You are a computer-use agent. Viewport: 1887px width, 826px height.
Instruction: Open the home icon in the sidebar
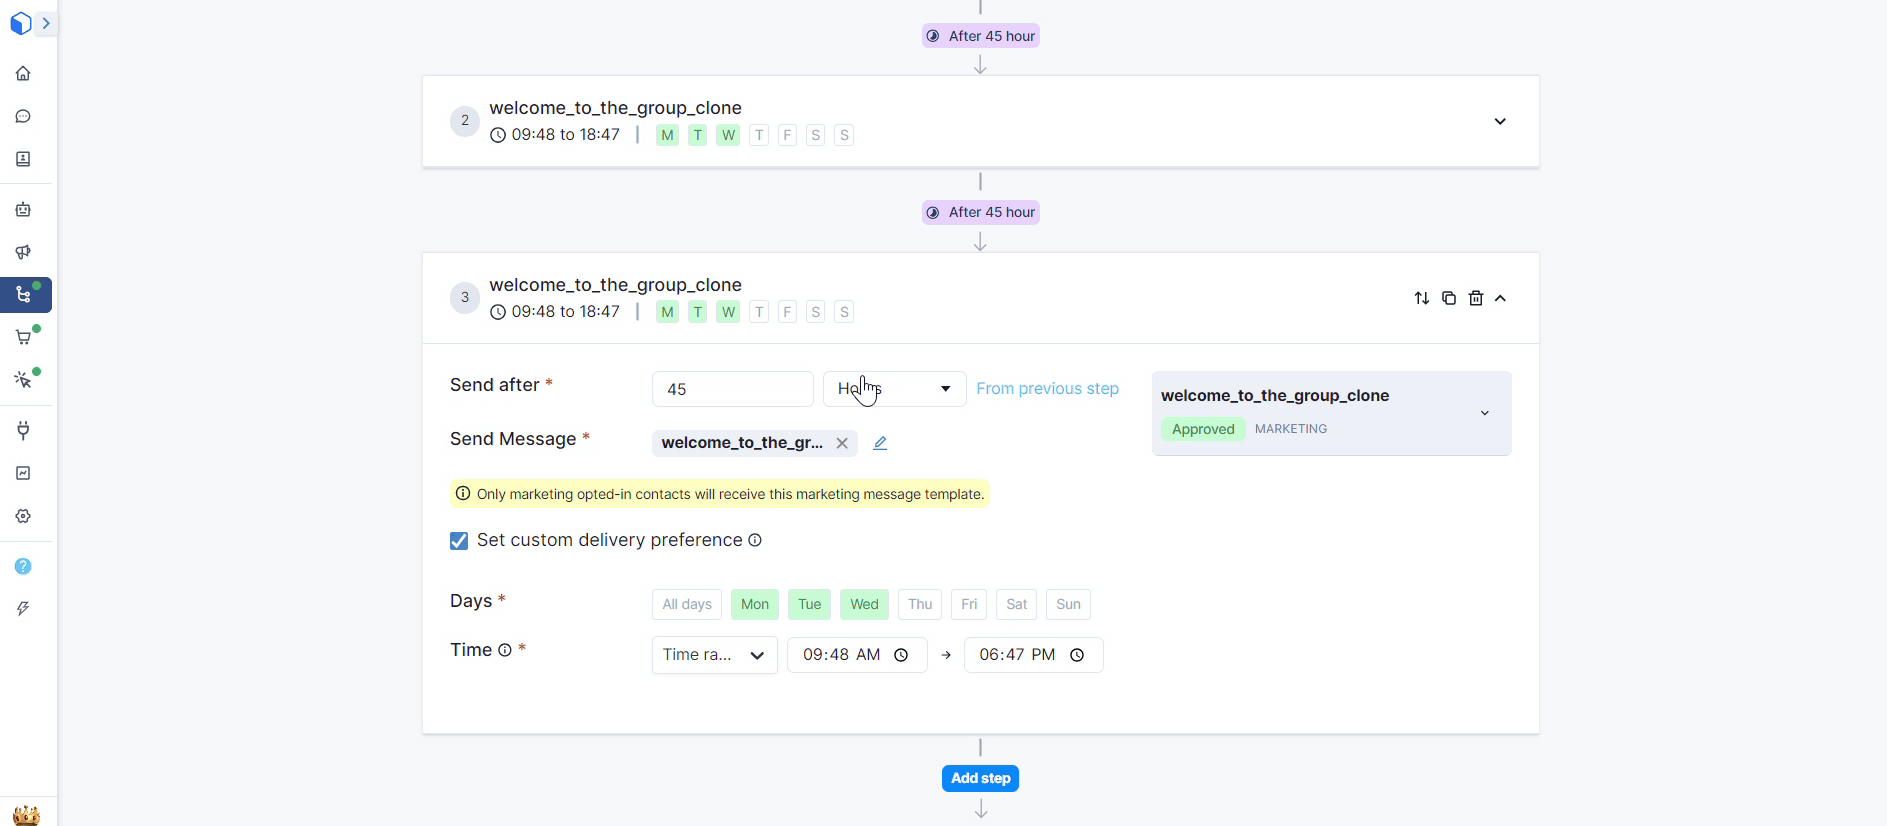pos(23,73)
